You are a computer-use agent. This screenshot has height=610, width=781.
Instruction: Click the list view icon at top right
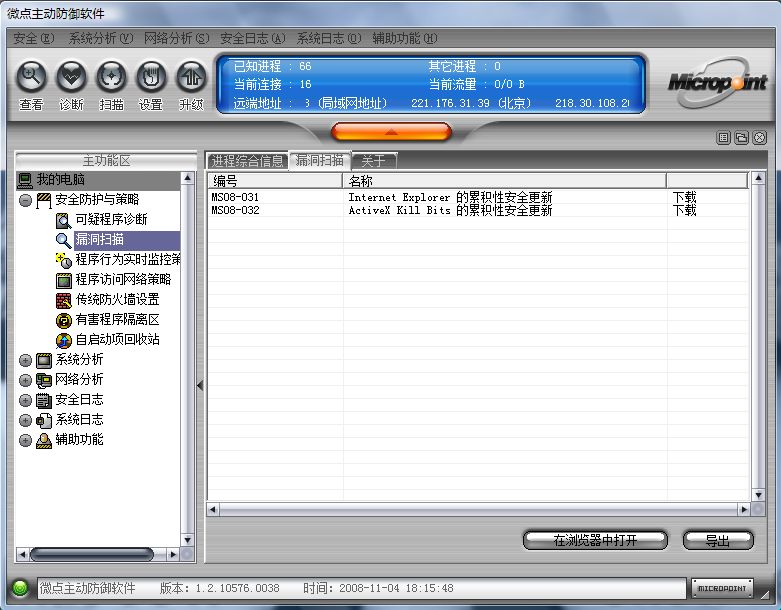click(x=723, y=137)
